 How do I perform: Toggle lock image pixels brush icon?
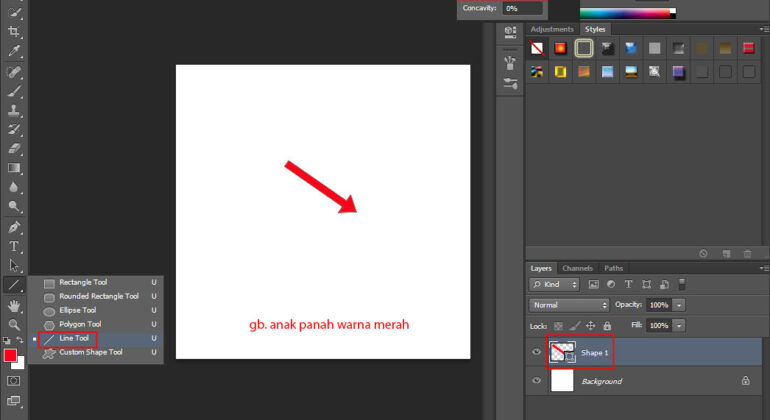click(575, 326)
